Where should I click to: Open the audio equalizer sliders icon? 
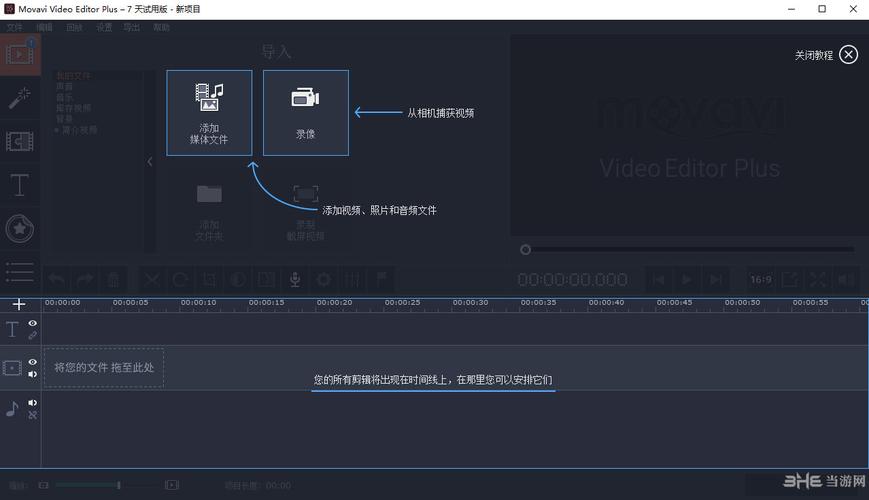click(352, 279)
